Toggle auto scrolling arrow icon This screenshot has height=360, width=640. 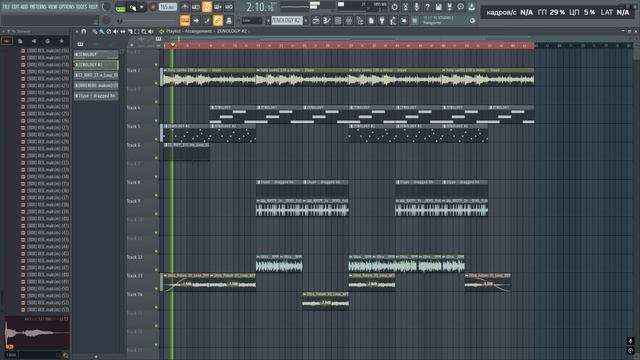pos(196,20)
